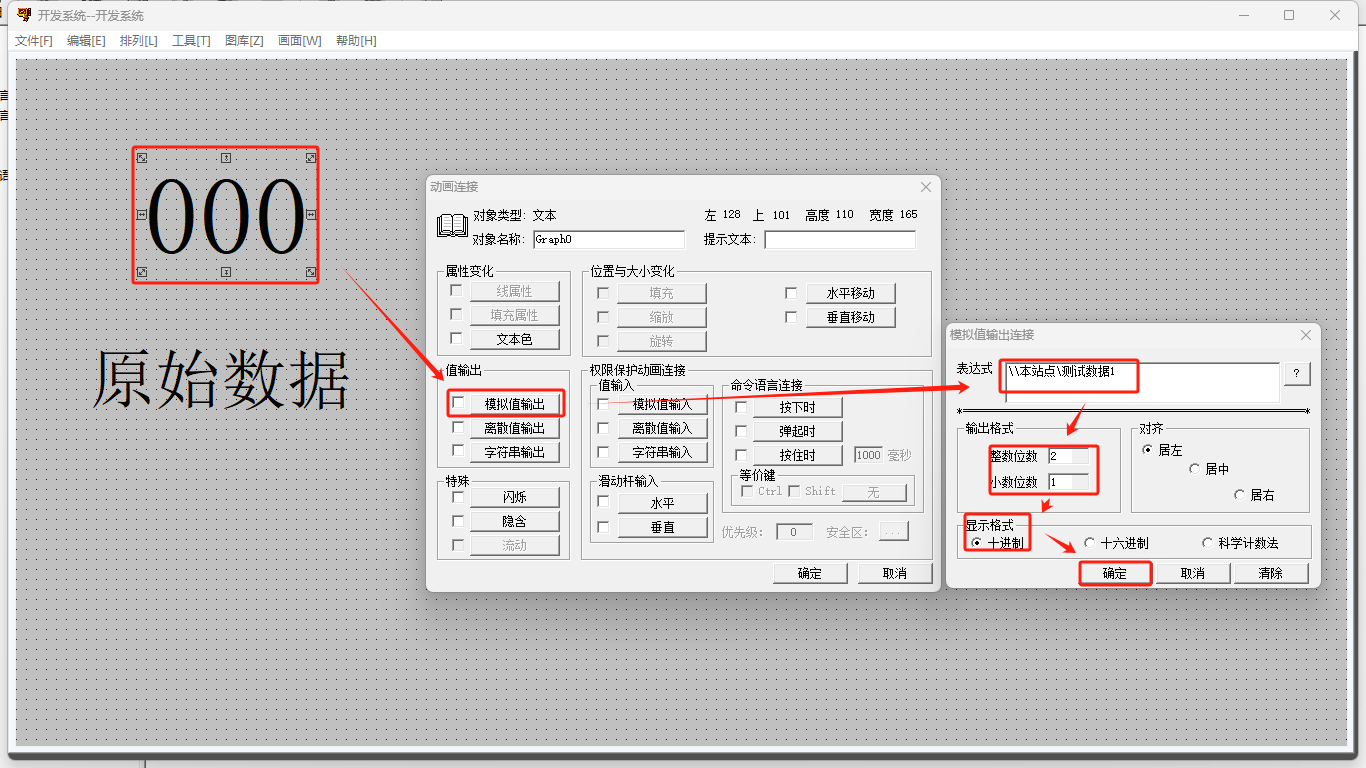Open the 图库[Z] menu

tap(244, 41)
